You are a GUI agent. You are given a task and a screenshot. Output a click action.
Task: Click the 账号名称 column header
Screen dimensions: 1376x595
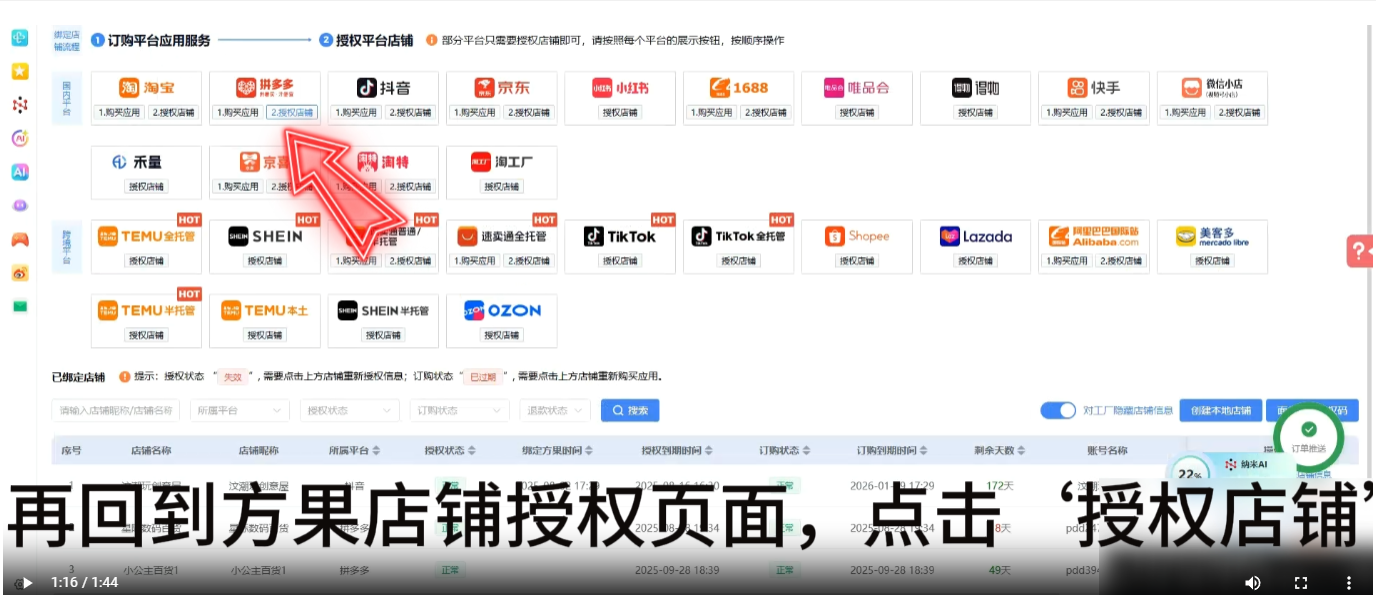[x=1107, y=450]
